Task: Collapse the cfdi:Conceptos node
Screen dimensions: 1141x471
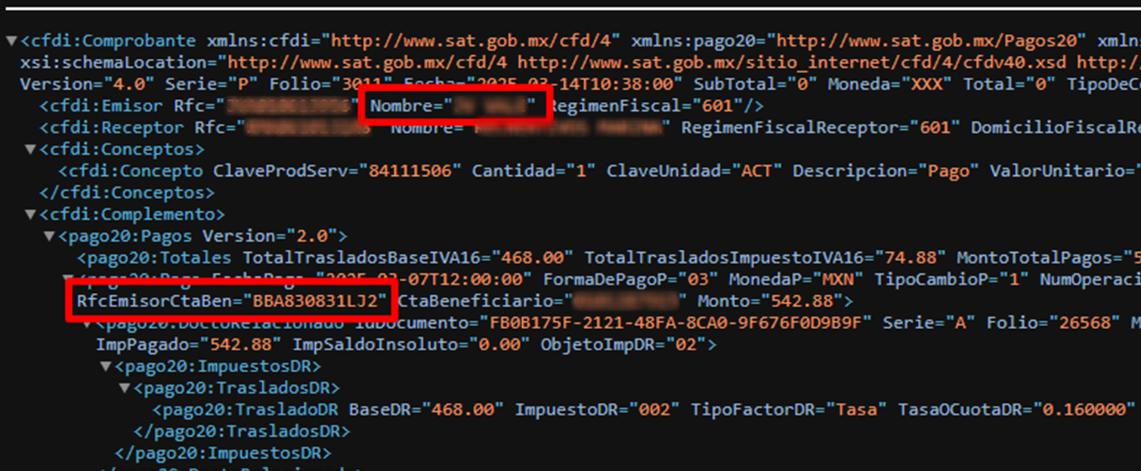Action: click(x=31, y=149)
